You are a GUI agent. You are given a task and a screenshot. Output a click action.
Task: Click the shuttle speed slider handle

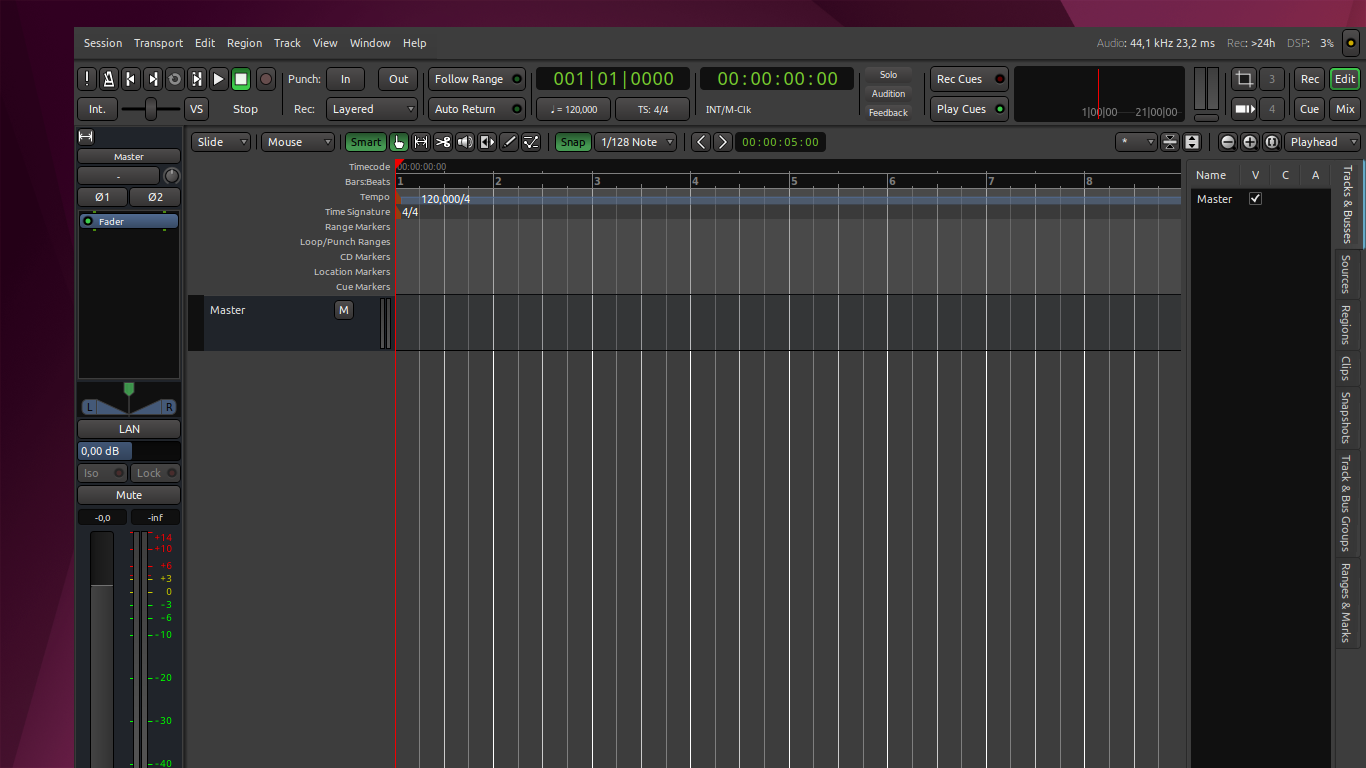coord(151,109)
